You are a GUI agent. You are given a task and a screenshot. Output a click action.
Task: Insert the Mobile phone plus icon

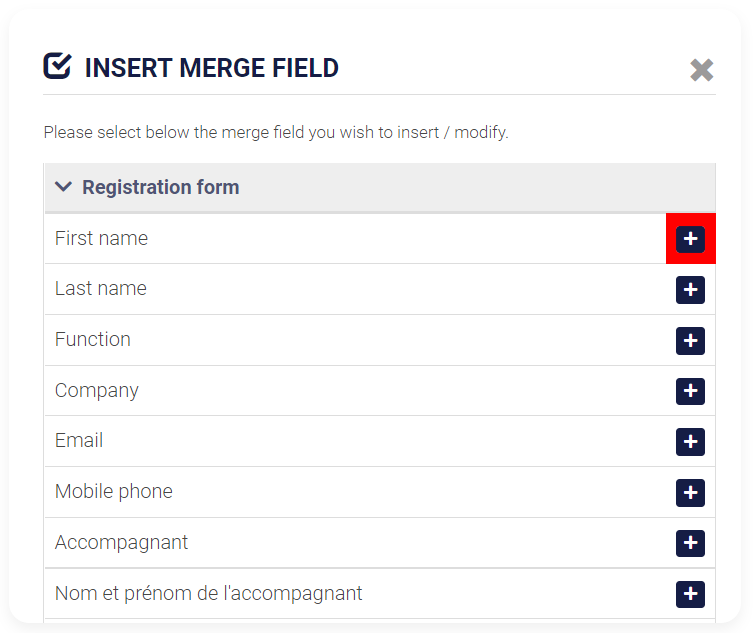click(690, 493)
